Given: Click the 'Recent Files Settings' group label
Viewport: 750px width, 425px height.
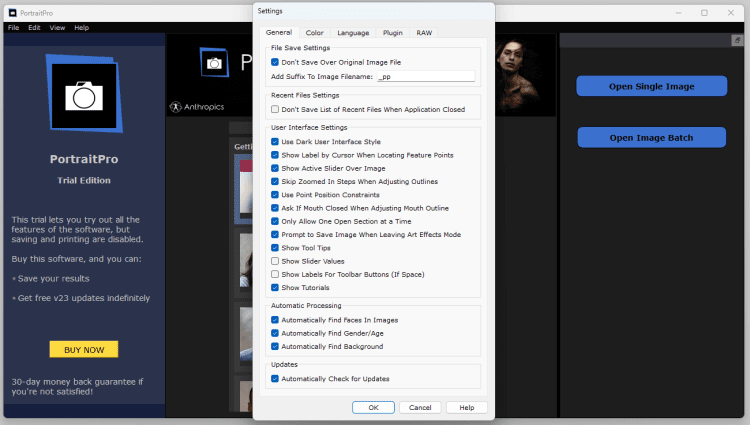Looking at the screenshot, I should click(x=305, y=95).
